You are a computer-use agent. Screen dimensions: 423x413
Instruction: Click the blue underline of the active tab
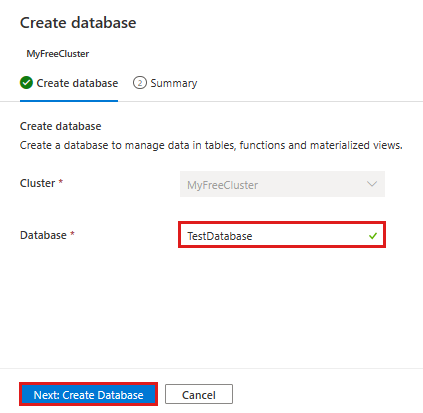click(x=69, y=101)
